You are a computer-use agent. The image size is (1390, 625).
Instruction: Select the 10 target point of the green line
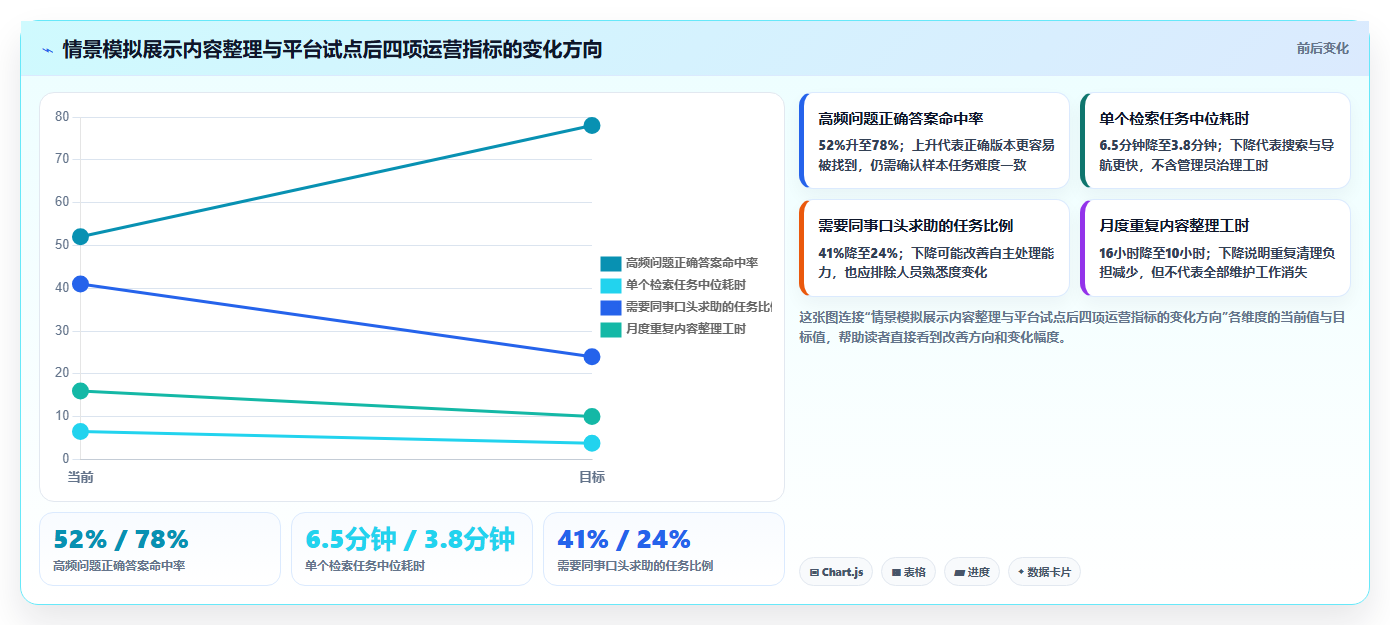tap(591, 416)
